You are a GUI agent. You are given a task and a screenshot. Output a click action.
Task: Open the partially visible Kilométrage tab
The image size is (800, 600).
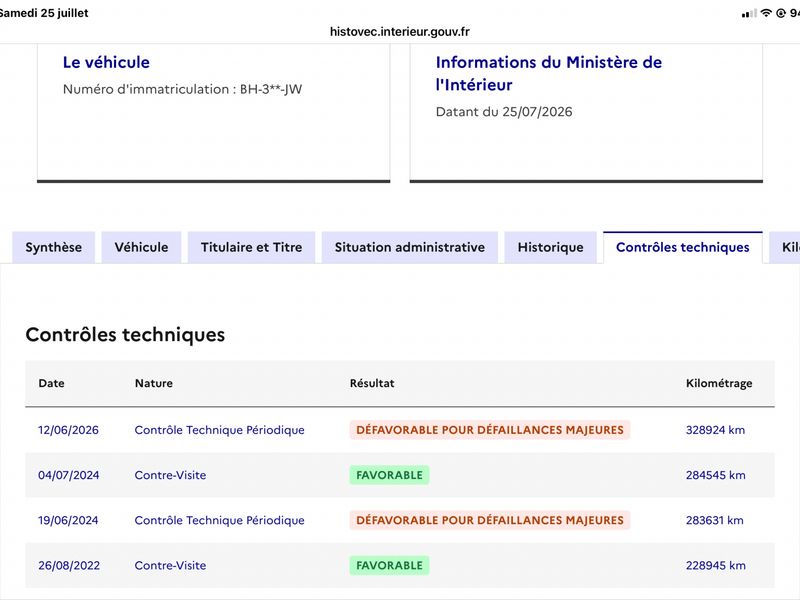(x=786, y=247)
